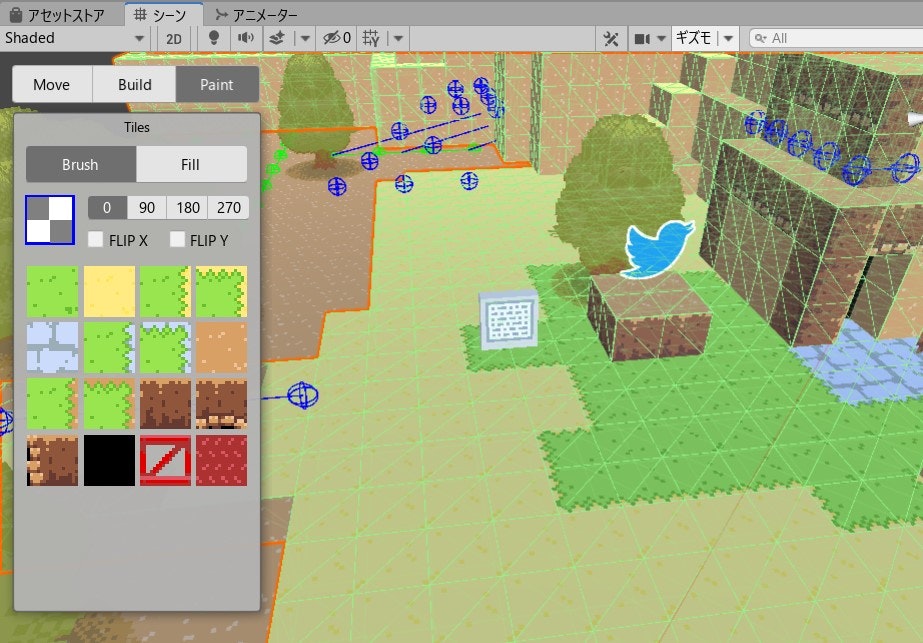Click the checkerboard tile preview
The height and width of the screenshot is (643, 923).
[x=50, y=220]
